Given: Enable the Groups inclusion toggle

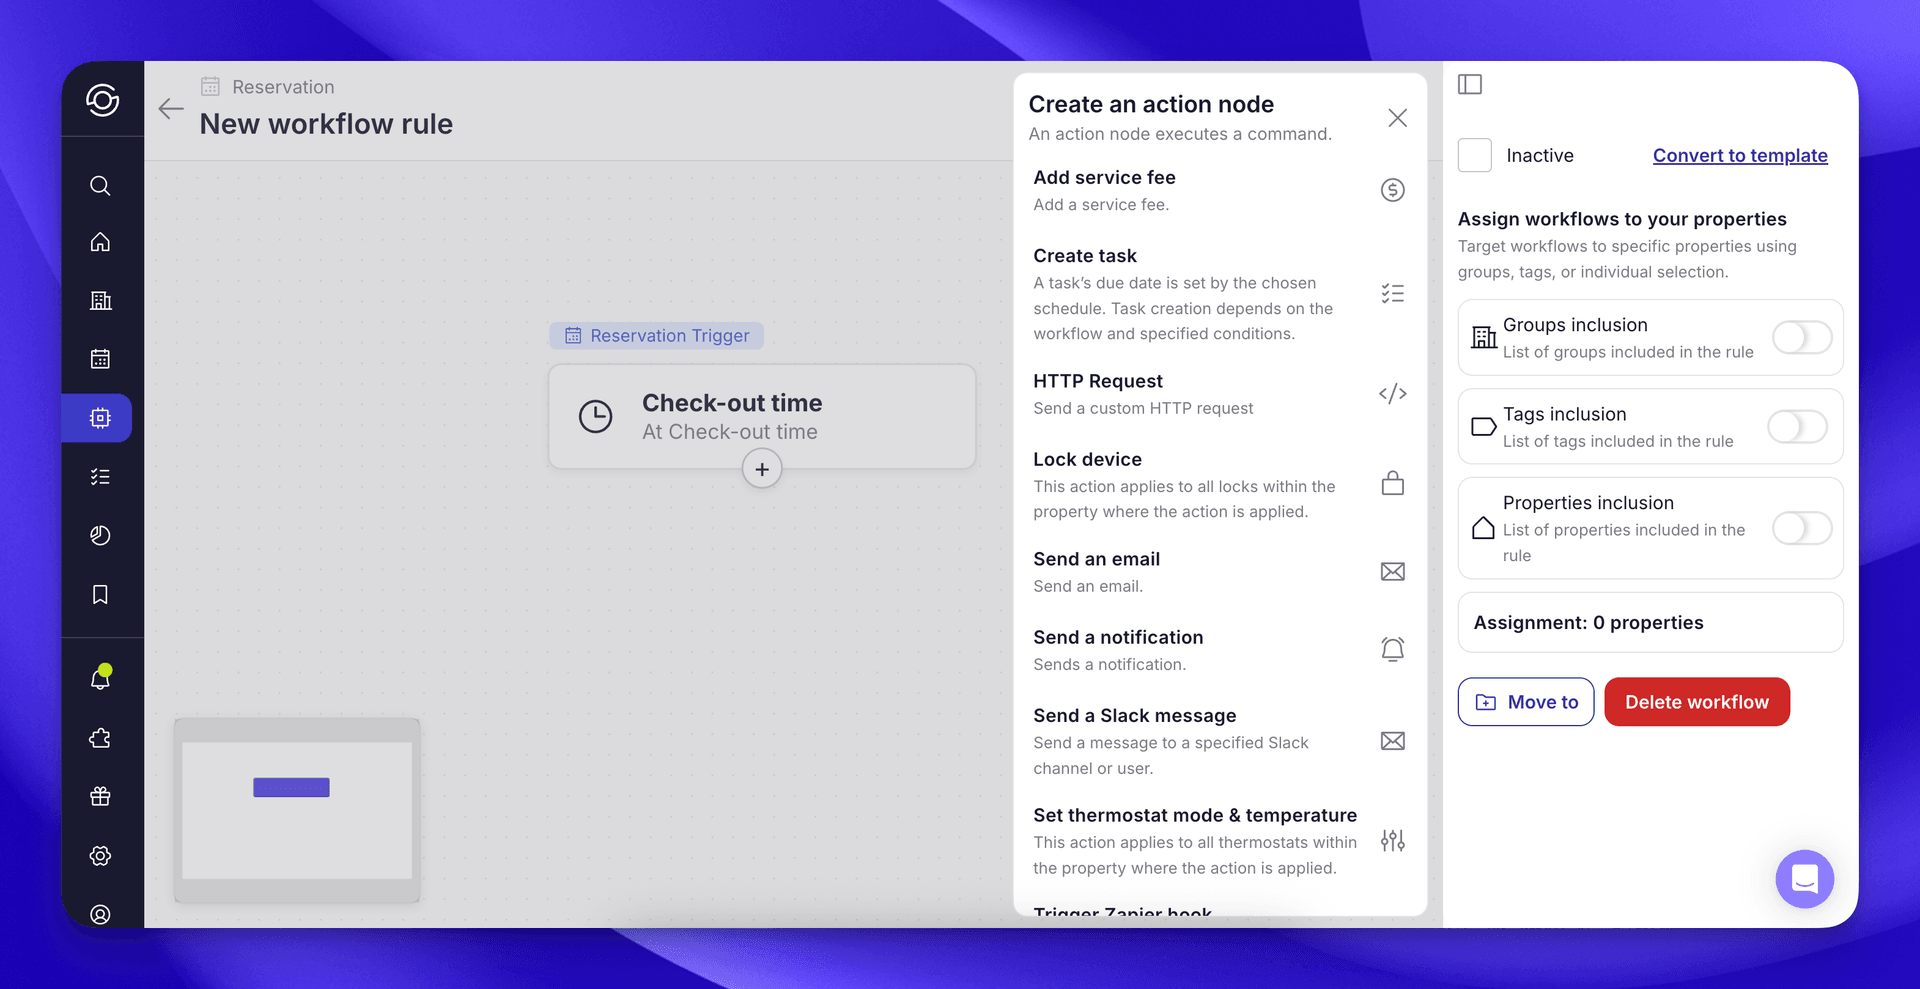Looking at the screenshot, I should tap(1801, 337).
